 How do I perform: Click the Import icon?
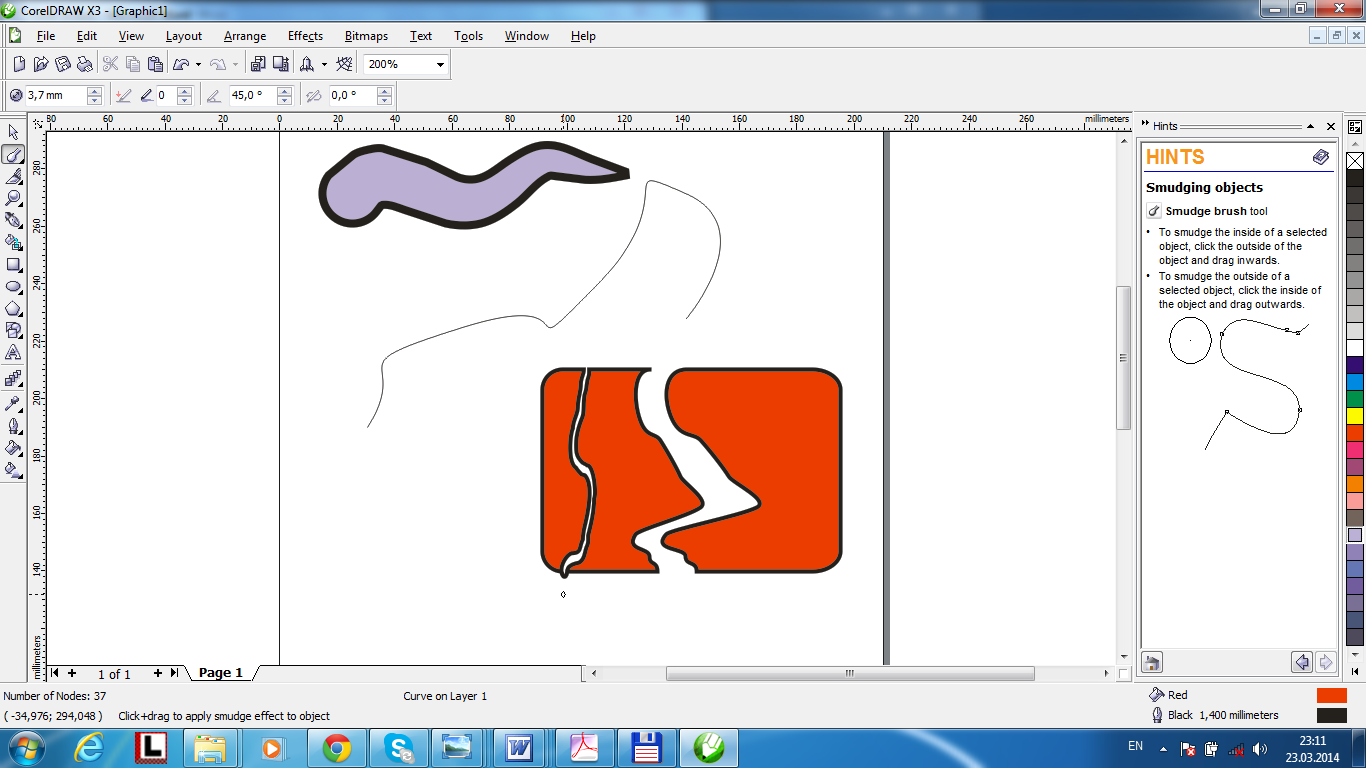[258, 64]
